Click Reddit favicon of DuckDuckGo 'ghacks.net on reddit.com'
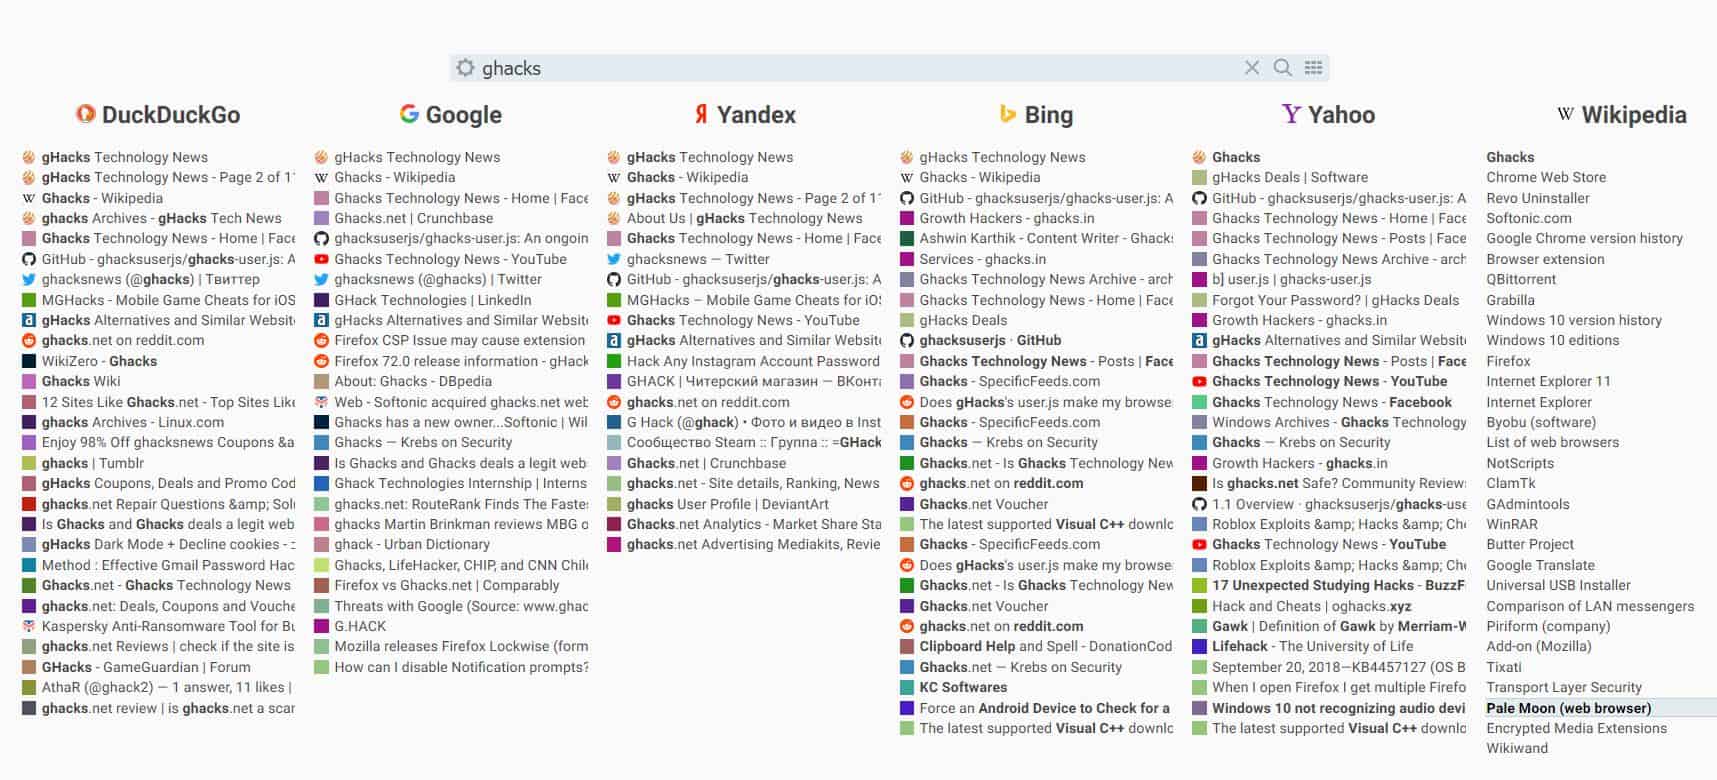 29,340
